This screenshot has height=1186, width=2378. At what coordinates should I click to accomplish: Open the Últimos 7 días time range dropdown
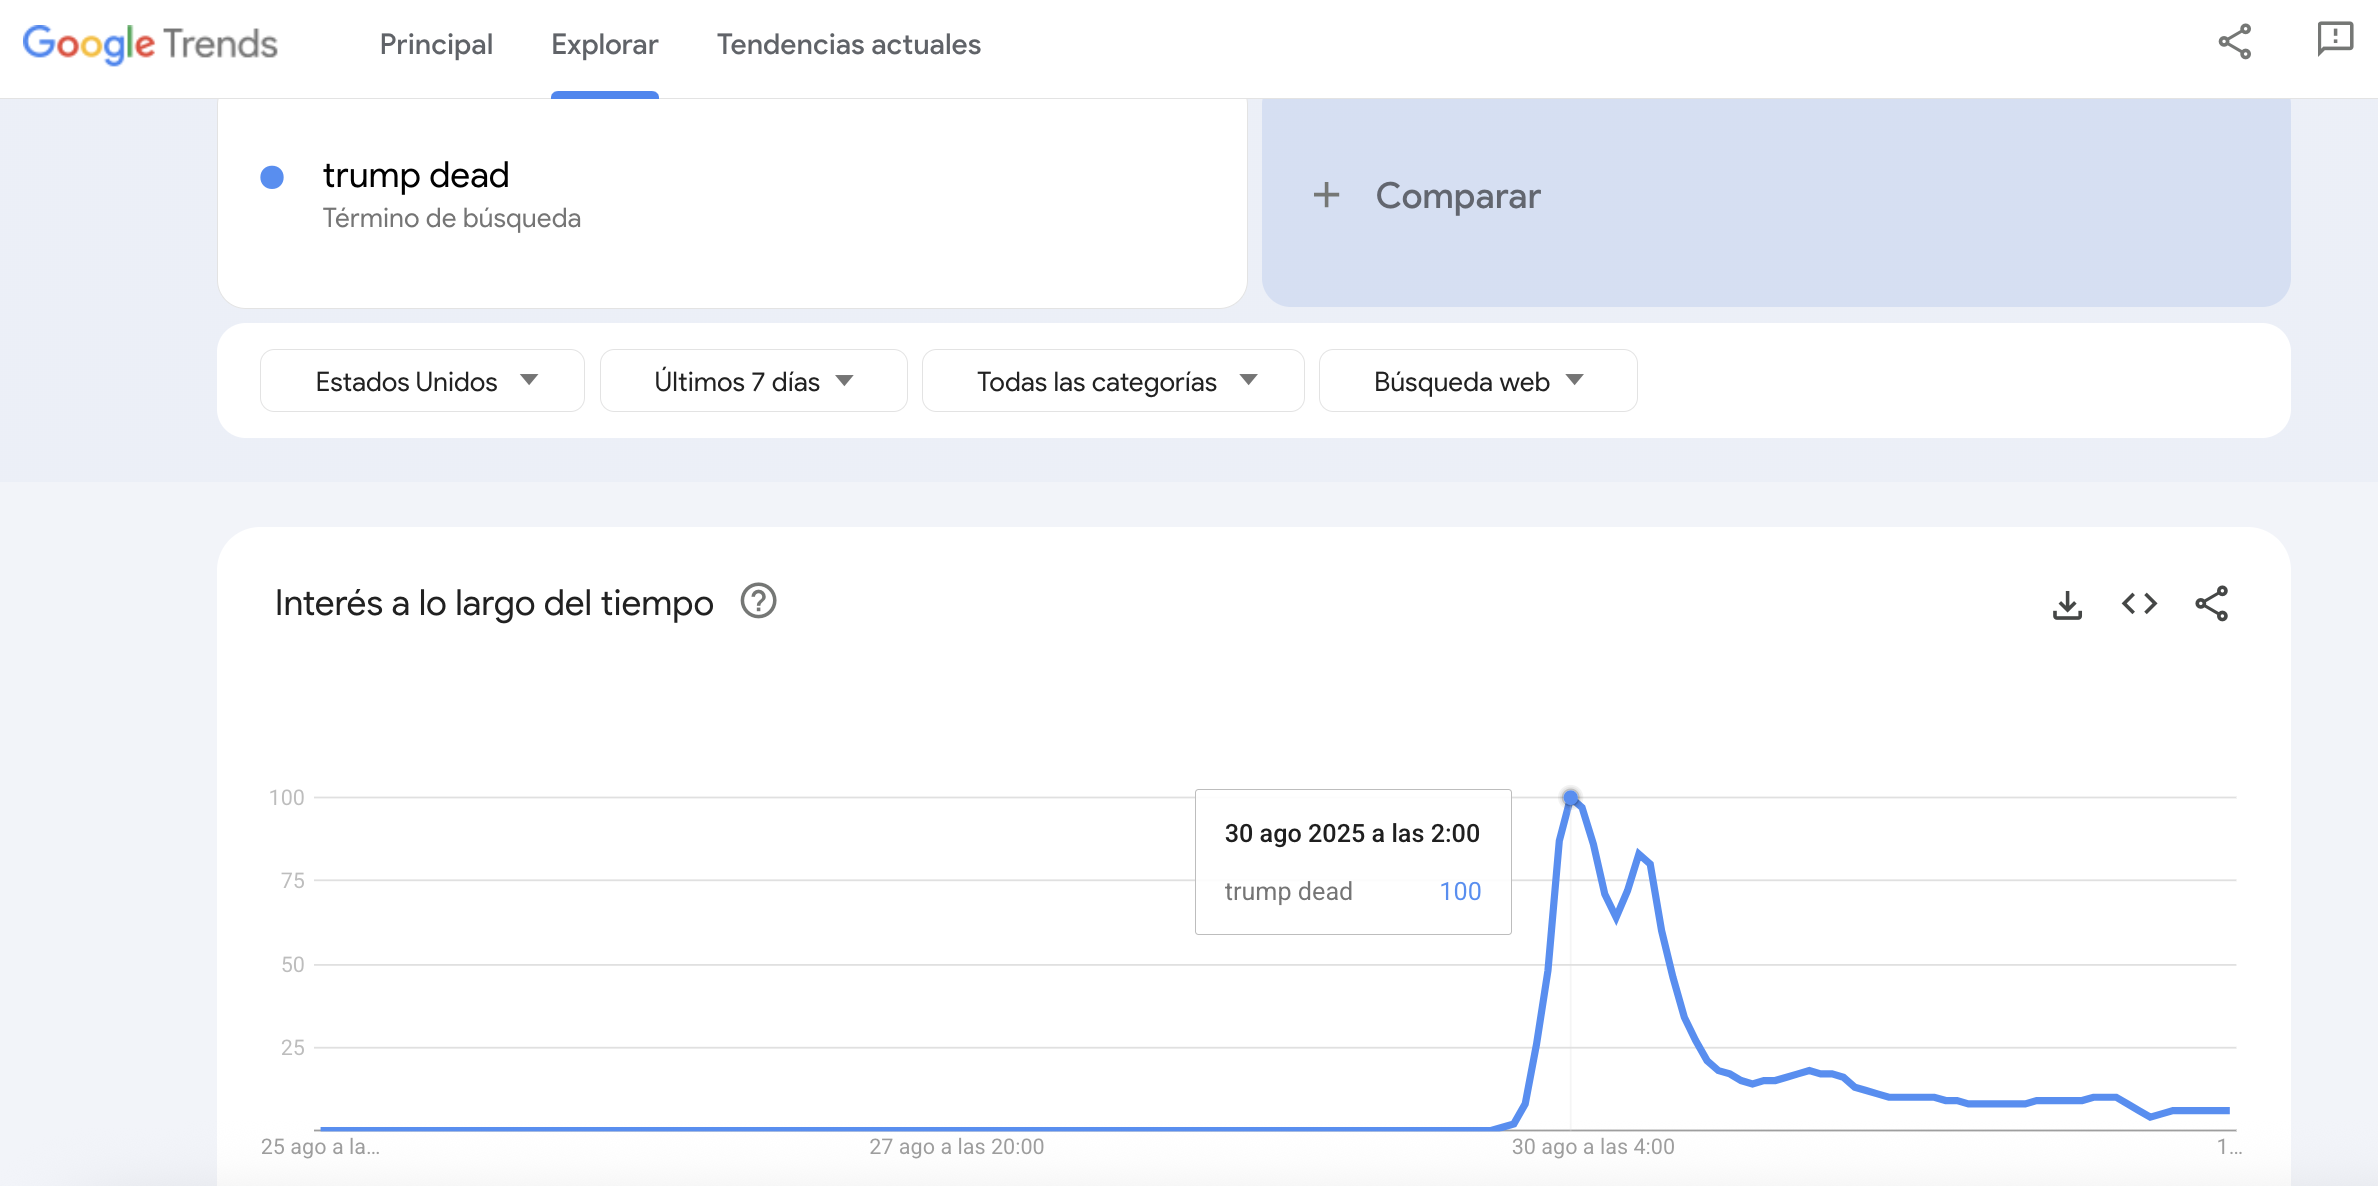coord(753,381)
